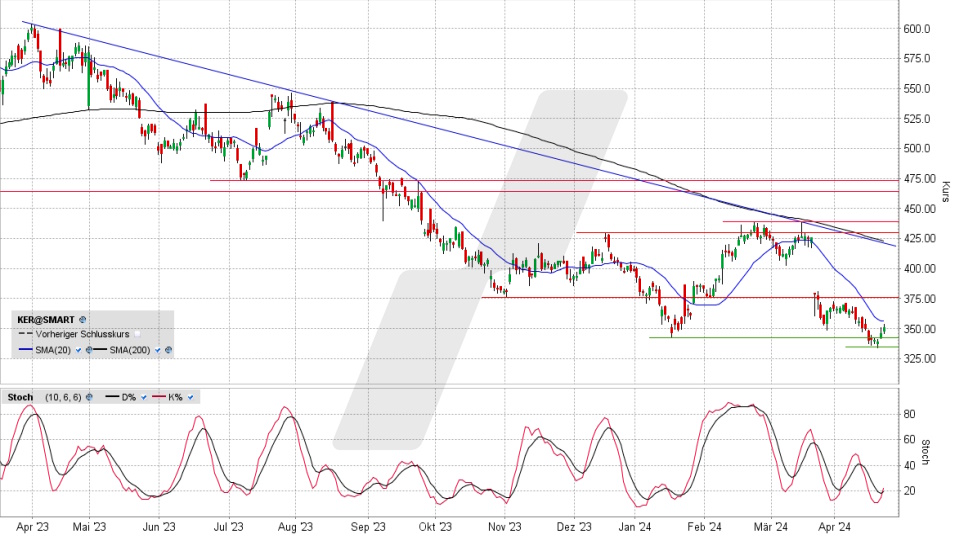Click the Dez '23 date label
This screenshot has height=540, width=960.
pos(575,527)
